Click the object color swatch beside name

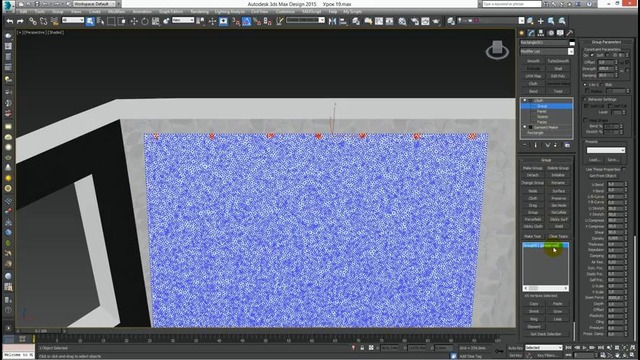point(572,43)
